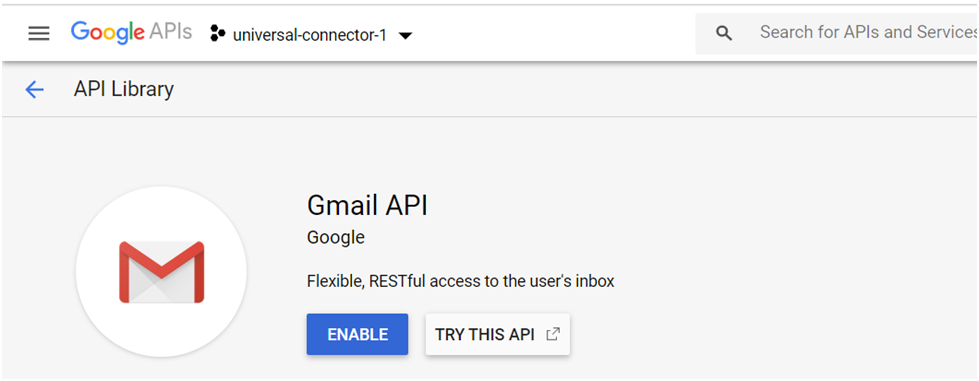Click the API Library page heading
This screenshot has height=381, width=979.
click(x=124, y=89)
